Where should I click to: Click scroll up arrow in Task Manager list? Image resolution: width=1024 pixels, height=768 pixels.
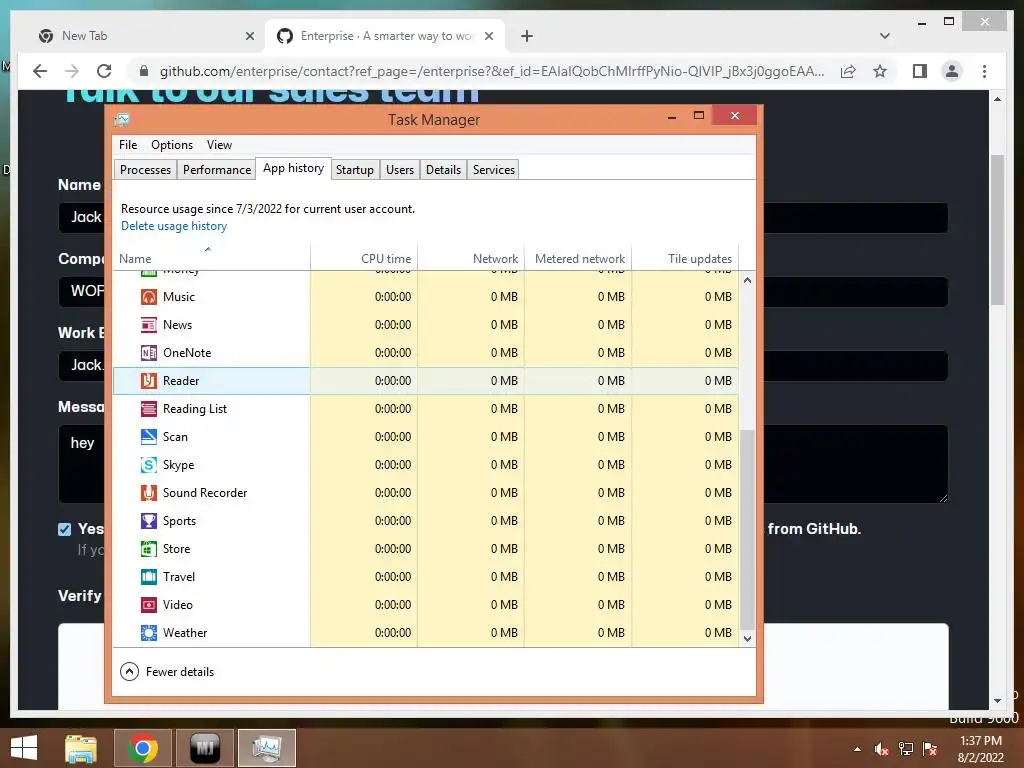[x=748, y=280]
